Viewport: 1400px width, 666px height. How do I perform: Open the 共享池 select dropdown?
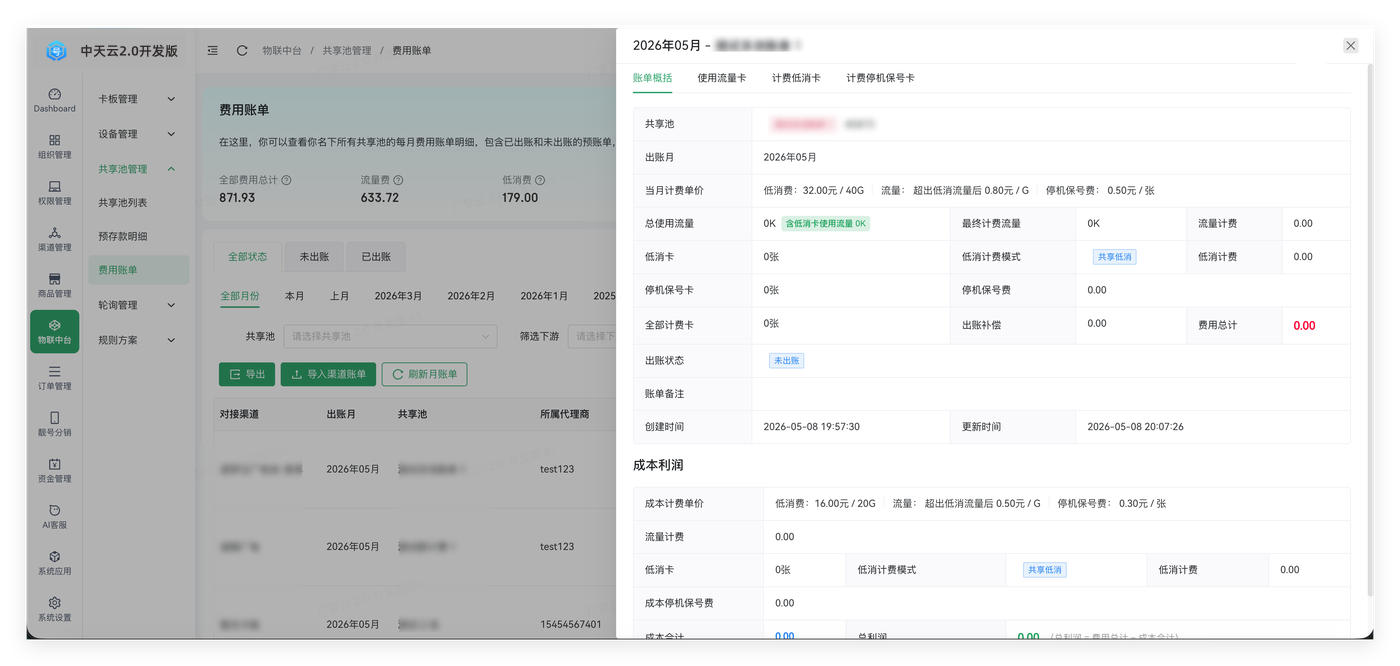point(390,336)
